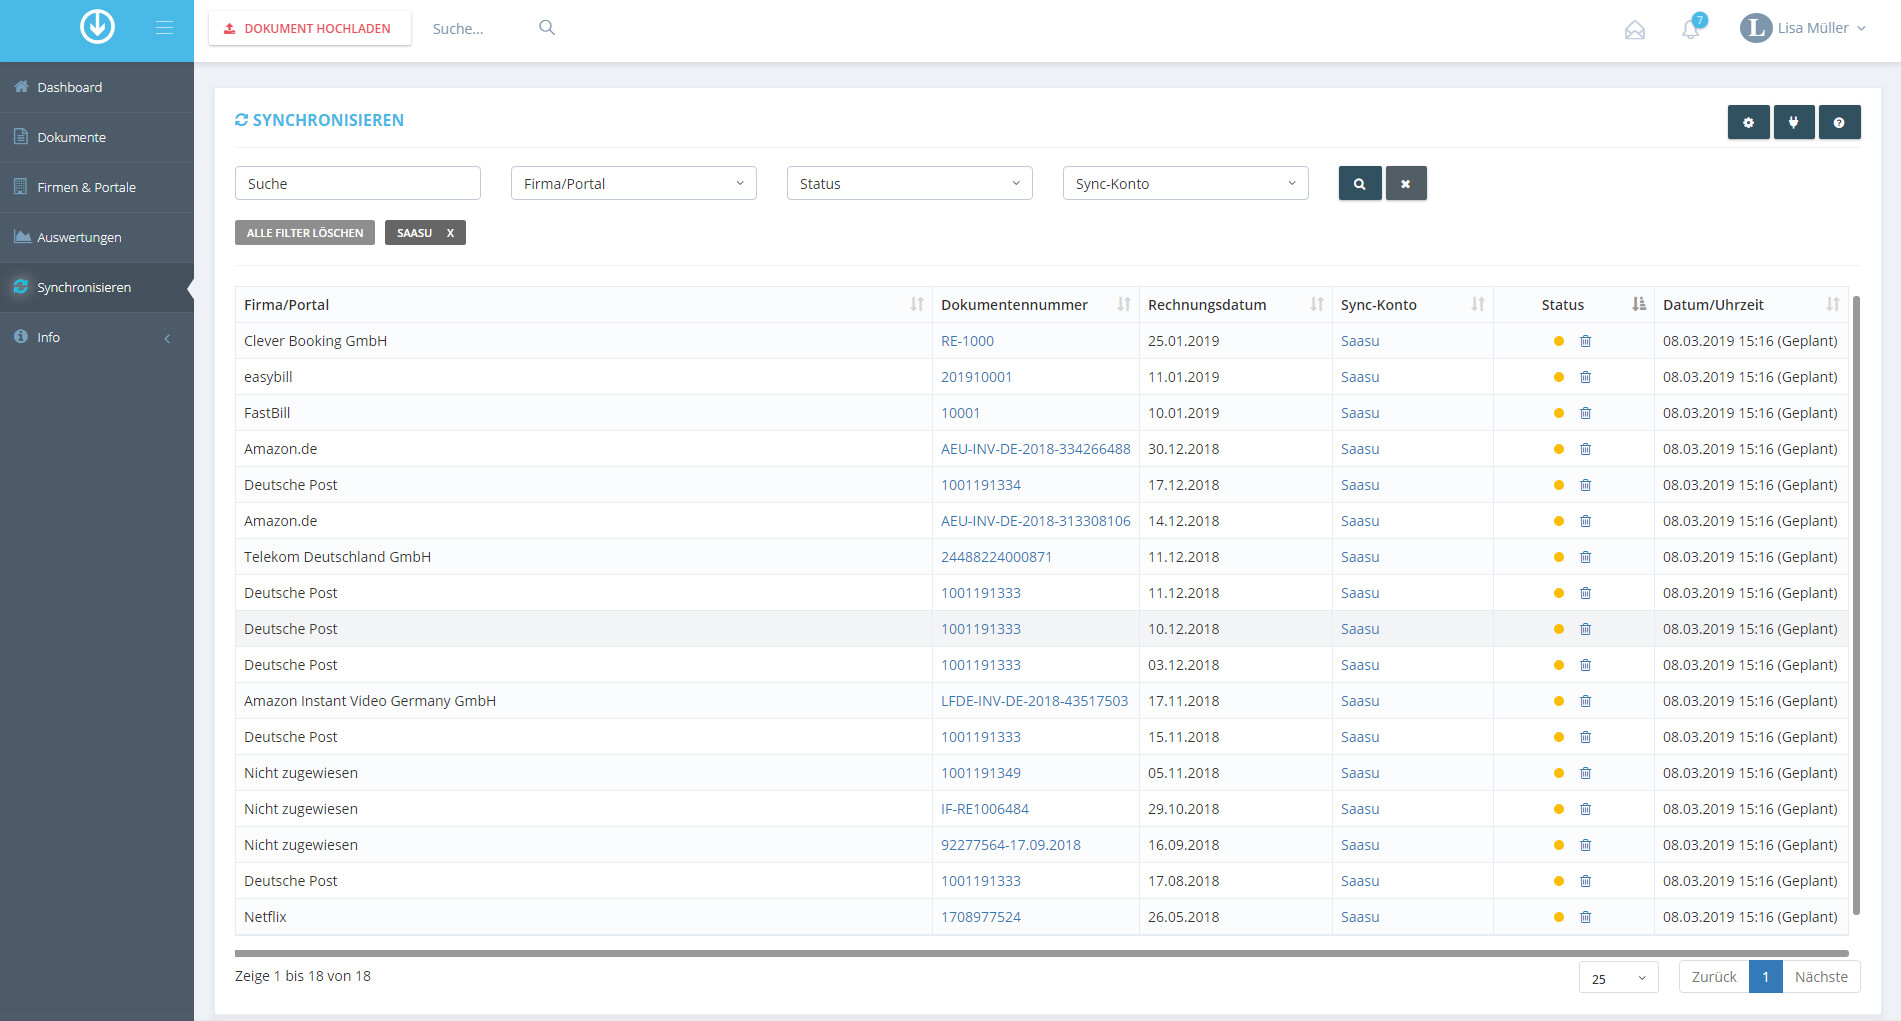Screen dimensions: 1901x1021
Task: Toggle the hamburger menu icon
Action: tap(164, 28)
